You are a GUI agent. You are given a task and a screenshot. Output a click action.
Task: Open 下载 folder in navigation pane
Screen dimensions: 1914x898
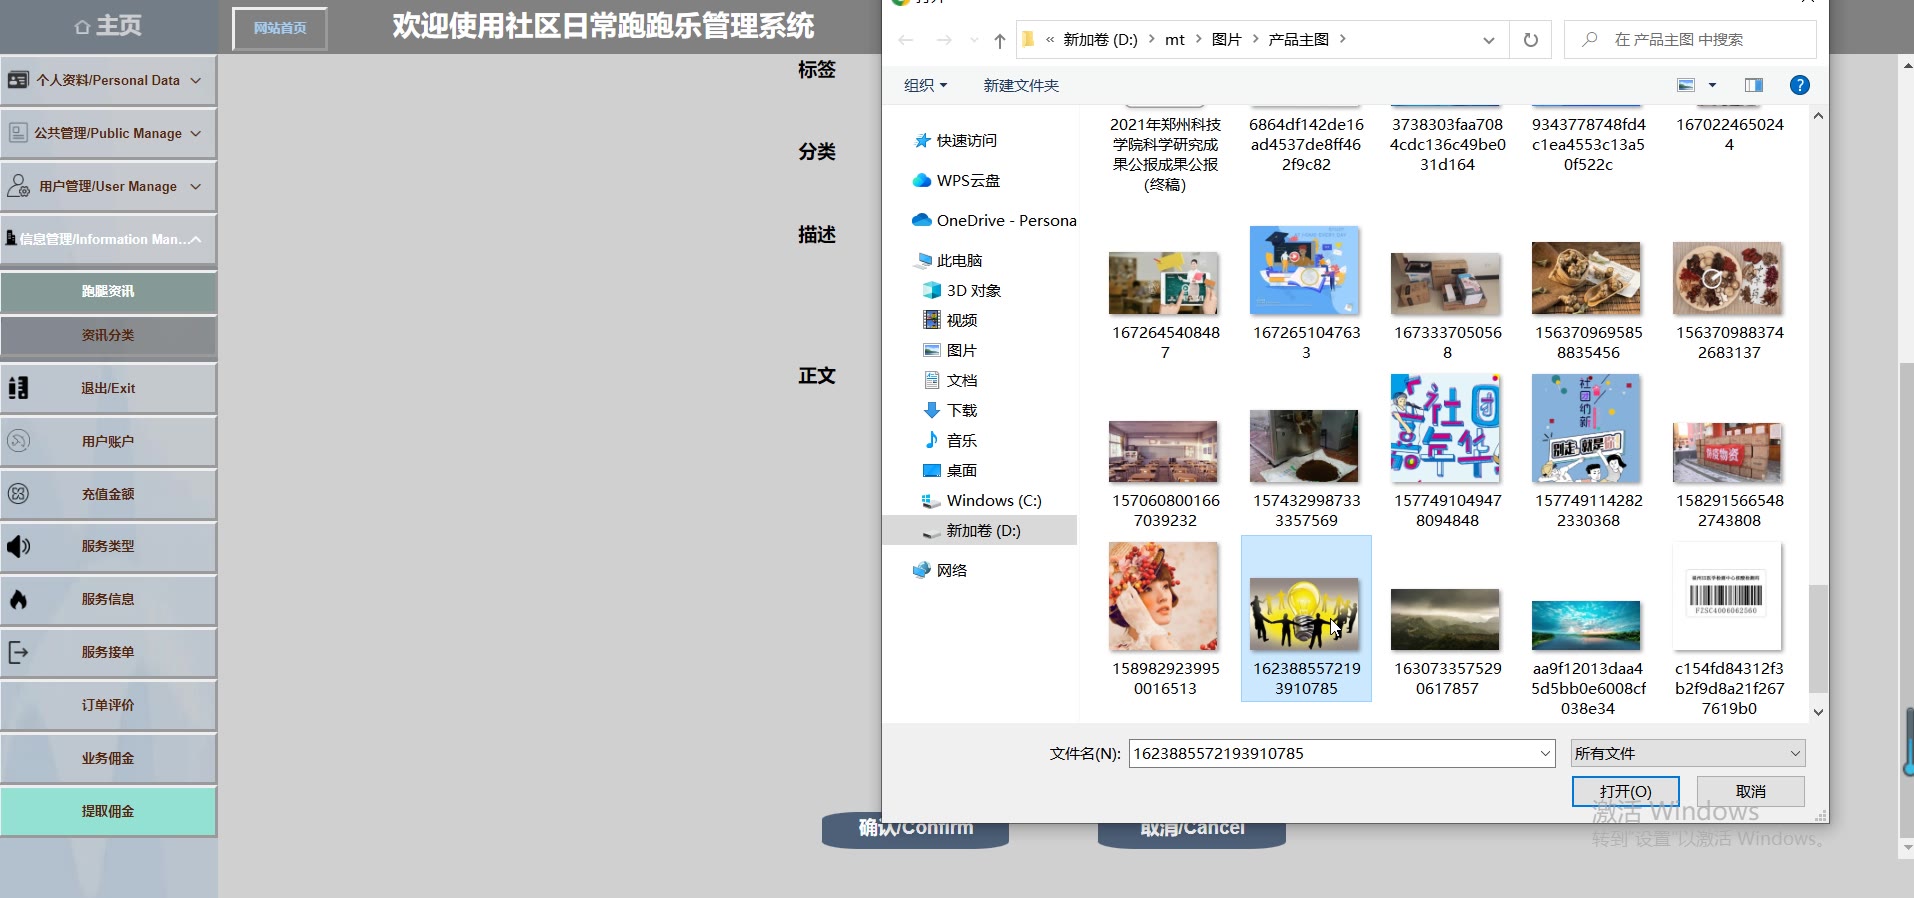pyautogui.click(x=961, y=411)
